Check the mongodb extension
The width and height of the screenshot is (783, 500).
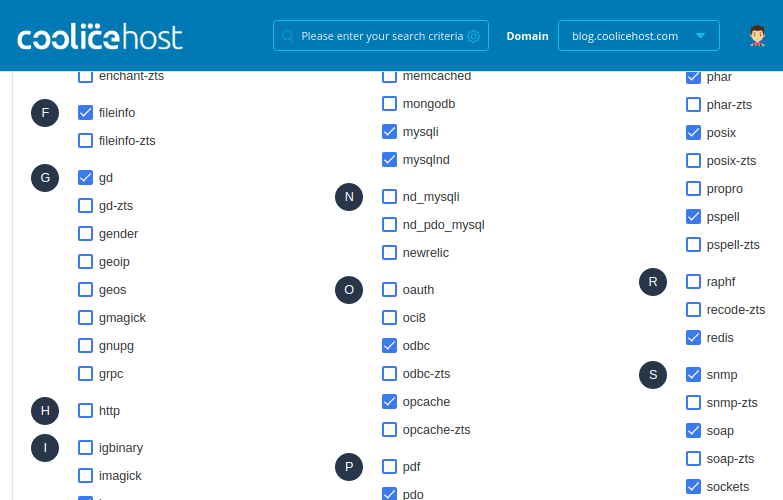(390, 104)
